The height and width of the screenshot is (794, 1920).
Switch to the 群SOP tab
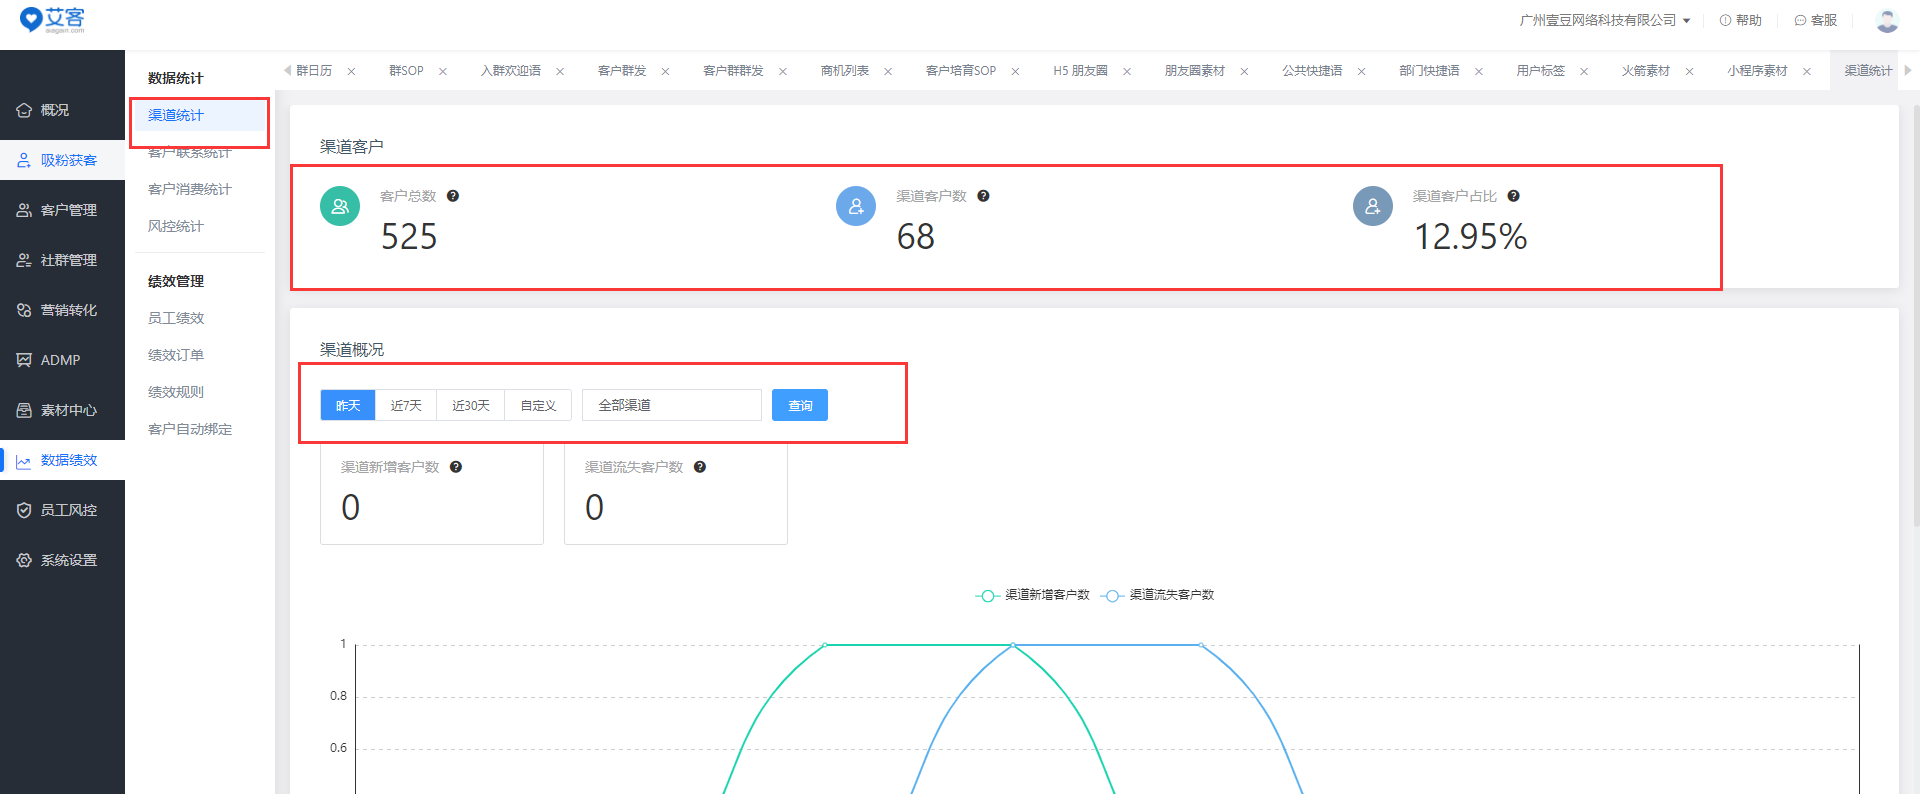406,71
